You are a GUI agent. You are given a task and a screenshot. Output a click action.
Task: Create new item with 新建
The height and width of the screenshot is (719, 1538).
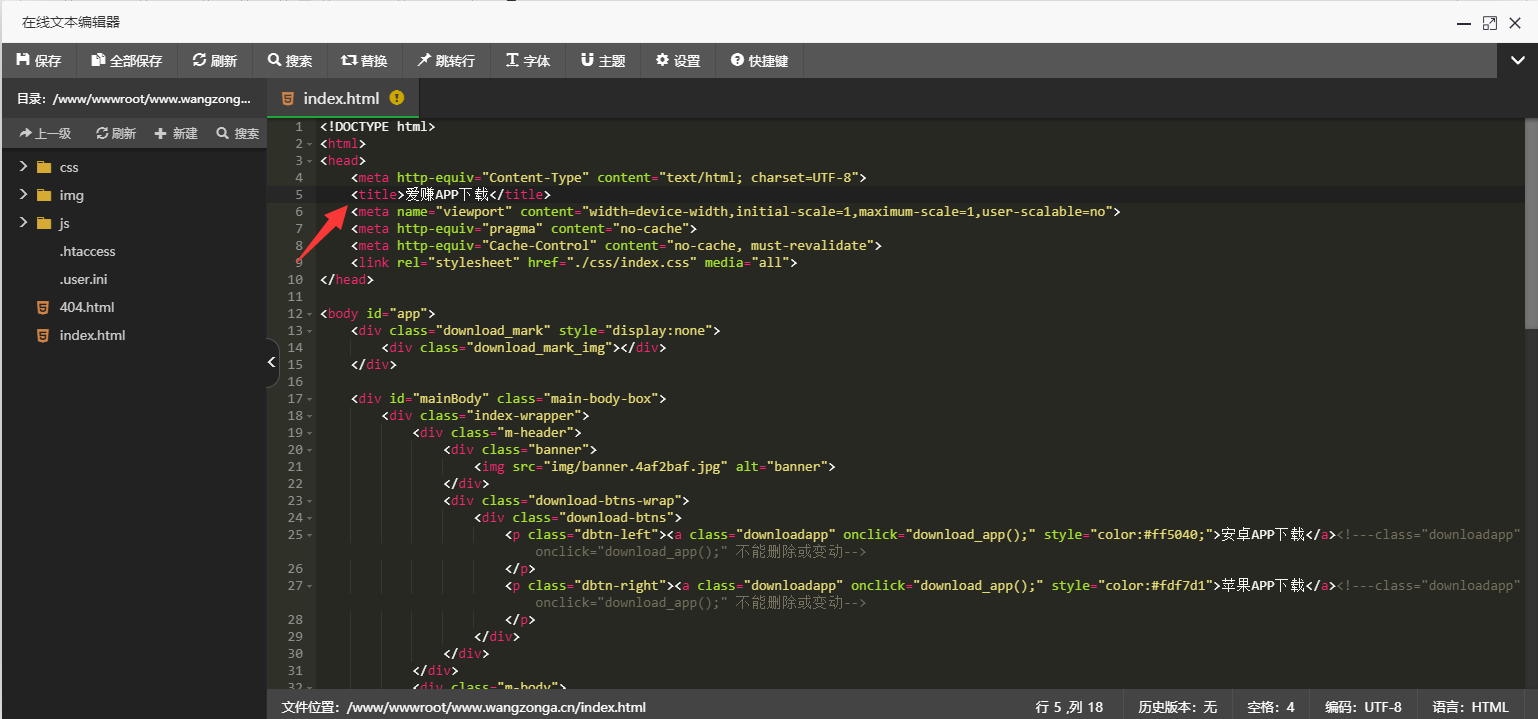coord(176,133)
